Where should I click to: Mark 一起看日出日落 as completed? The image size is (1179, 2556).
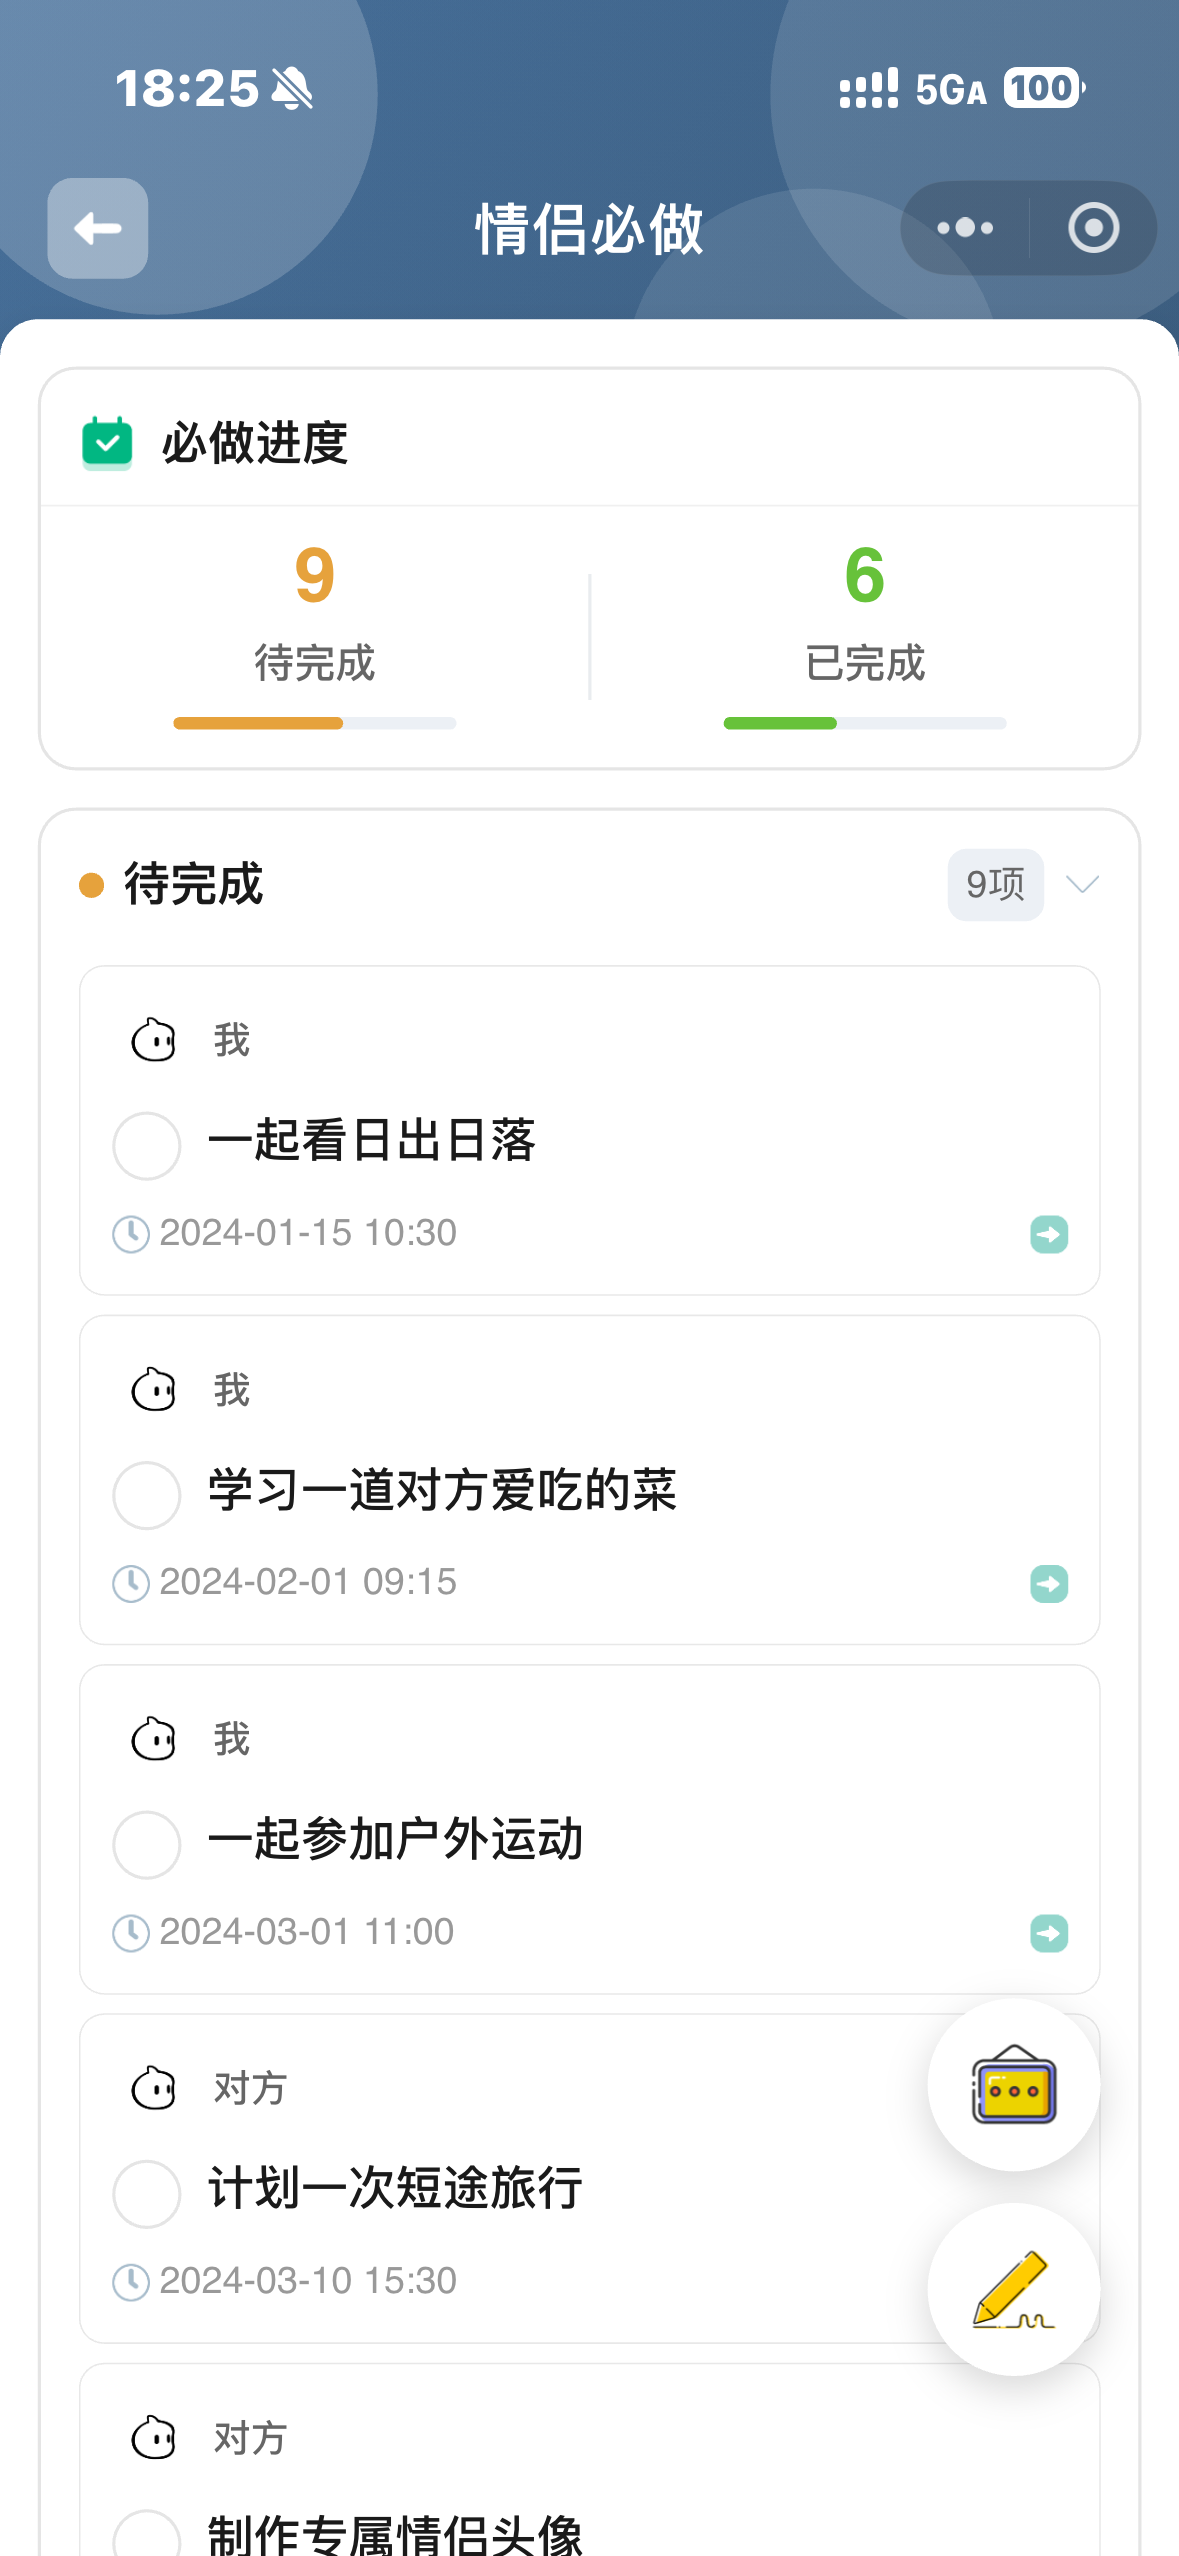tap(147, 1146)
